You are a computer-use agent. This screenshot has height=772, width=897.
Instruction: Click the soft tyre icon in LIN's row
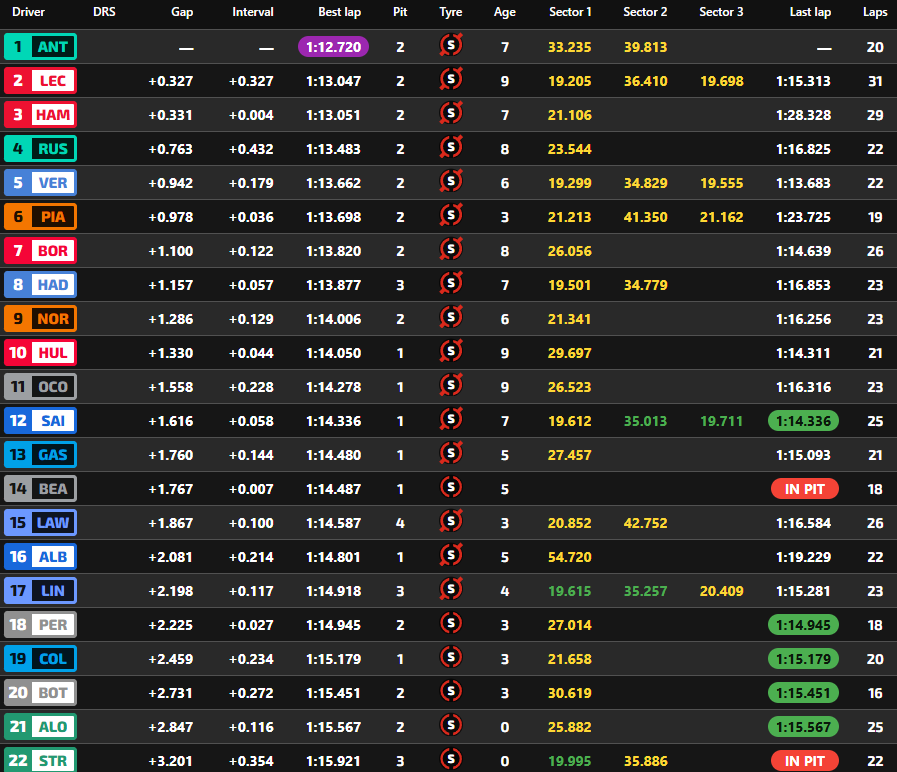coord(451,589)
